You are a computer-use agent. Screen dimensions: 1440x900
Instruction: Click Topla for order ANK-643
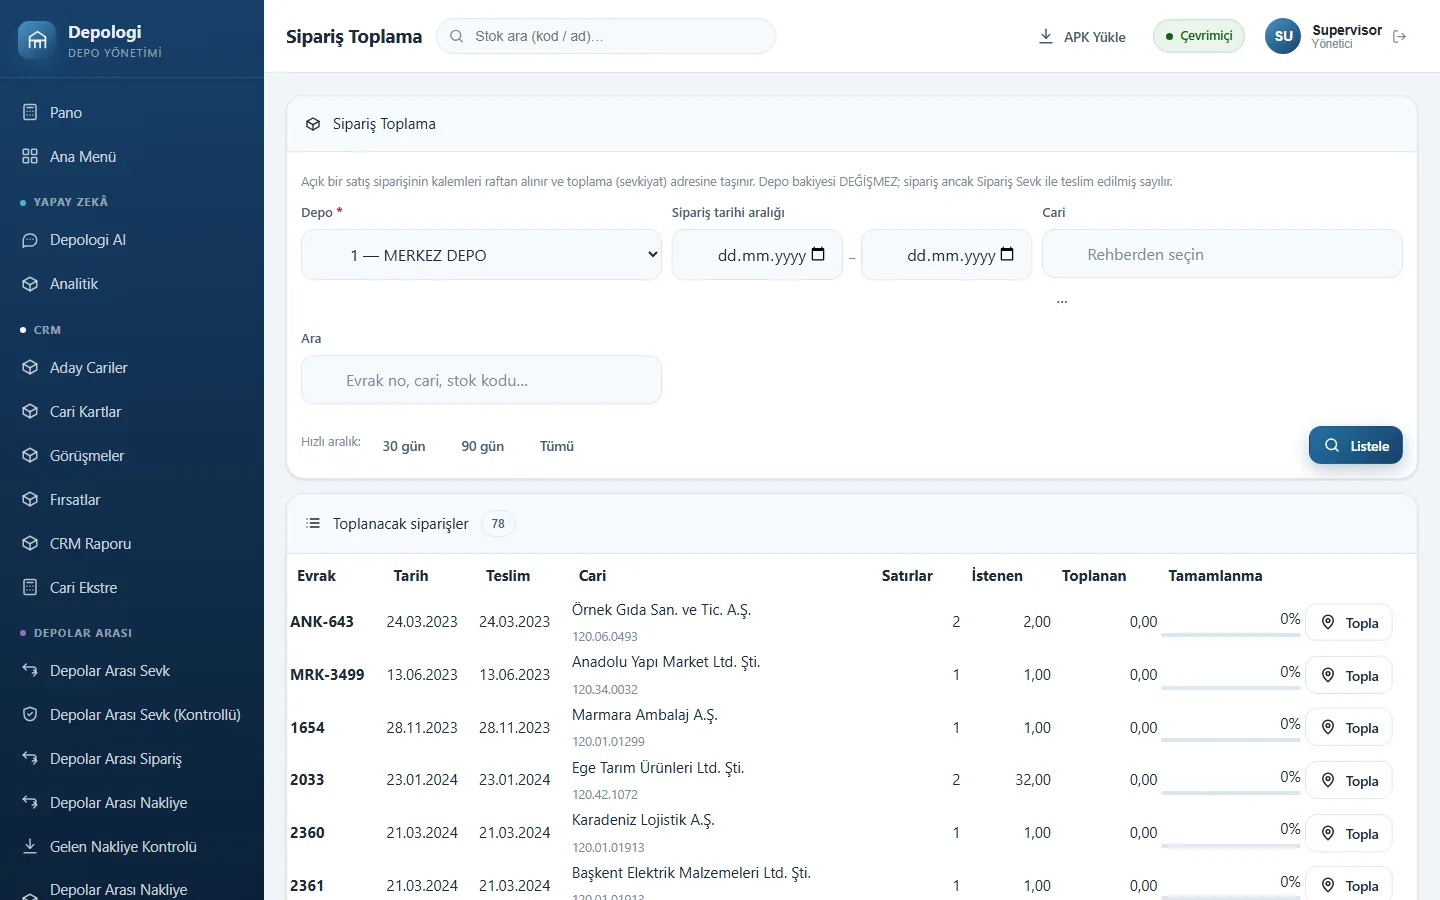pos(1349,622)
